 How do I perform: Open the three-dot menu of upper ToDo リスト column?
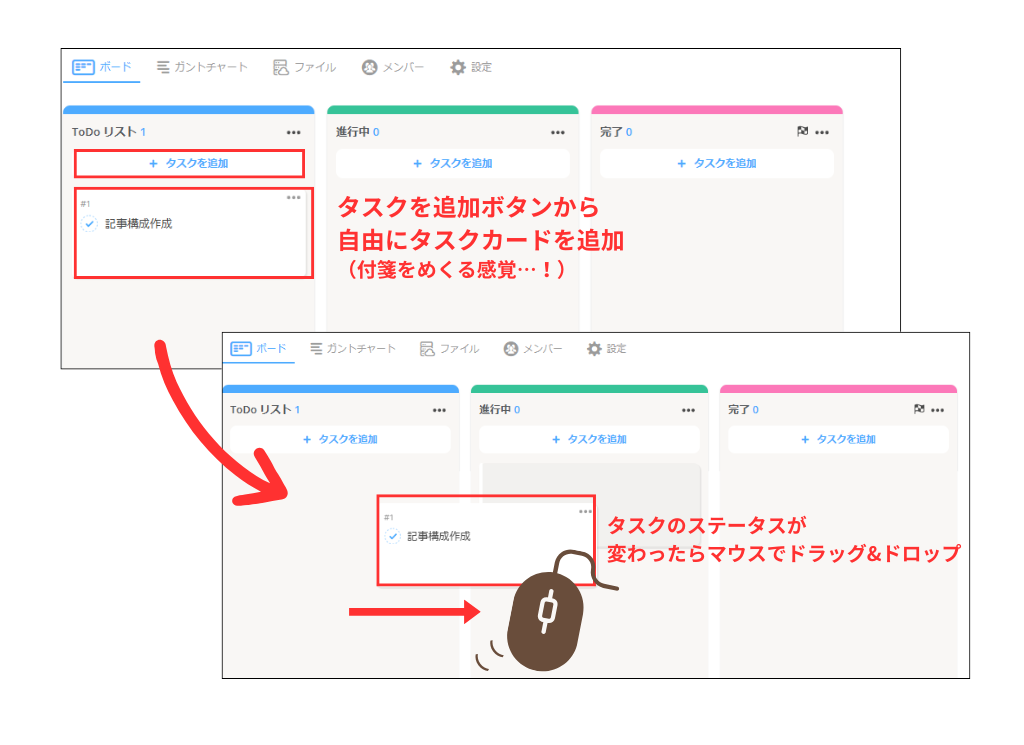click(293, 132)
